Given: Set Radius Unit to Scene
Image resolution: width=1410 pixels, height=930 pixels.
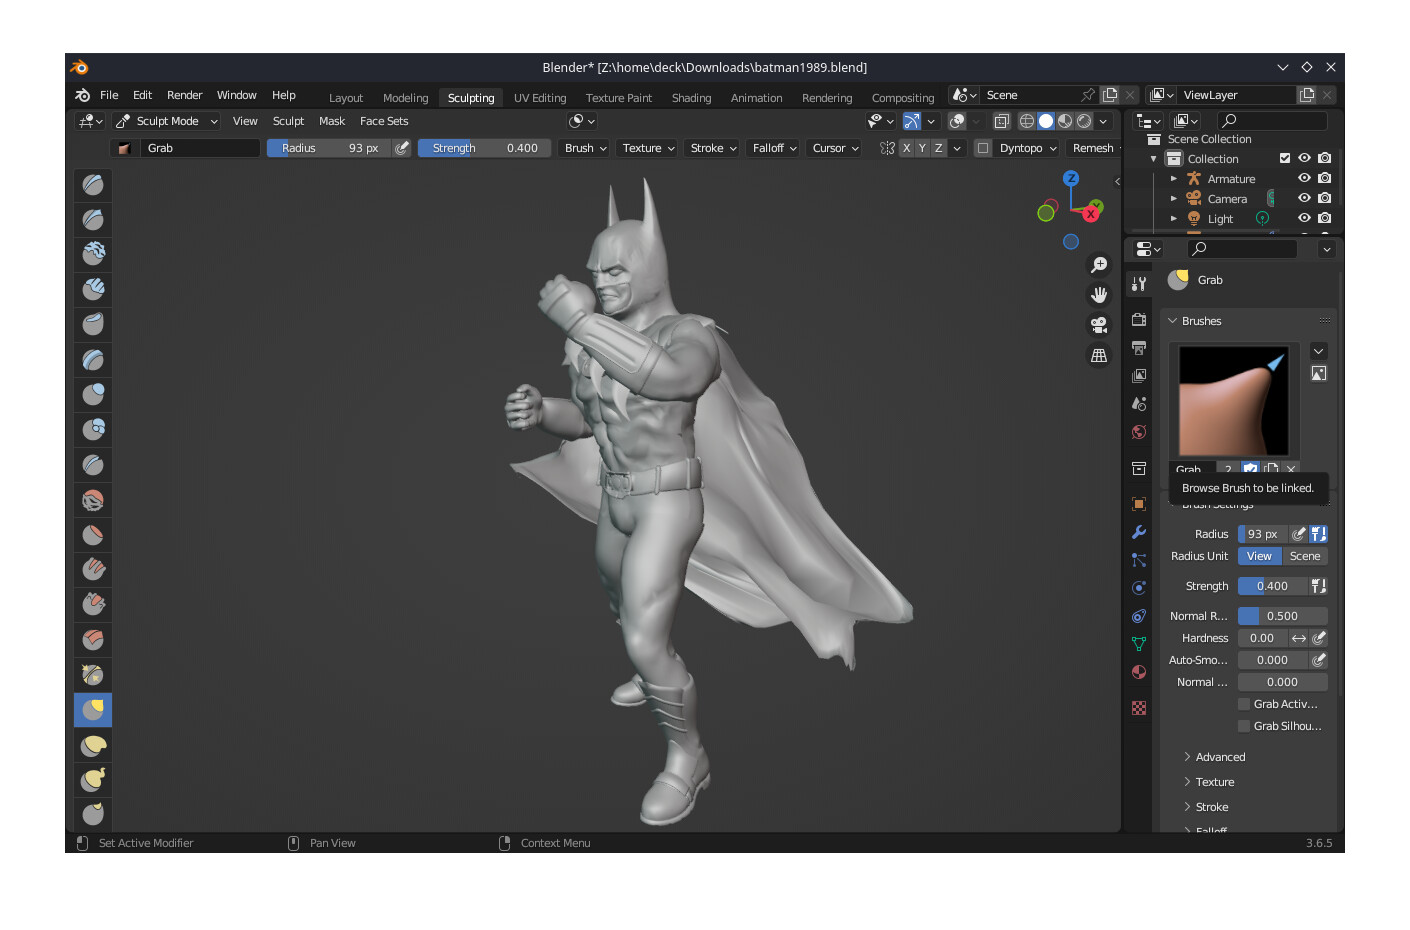Looking at the screenshot, I should coord(1305,556).
